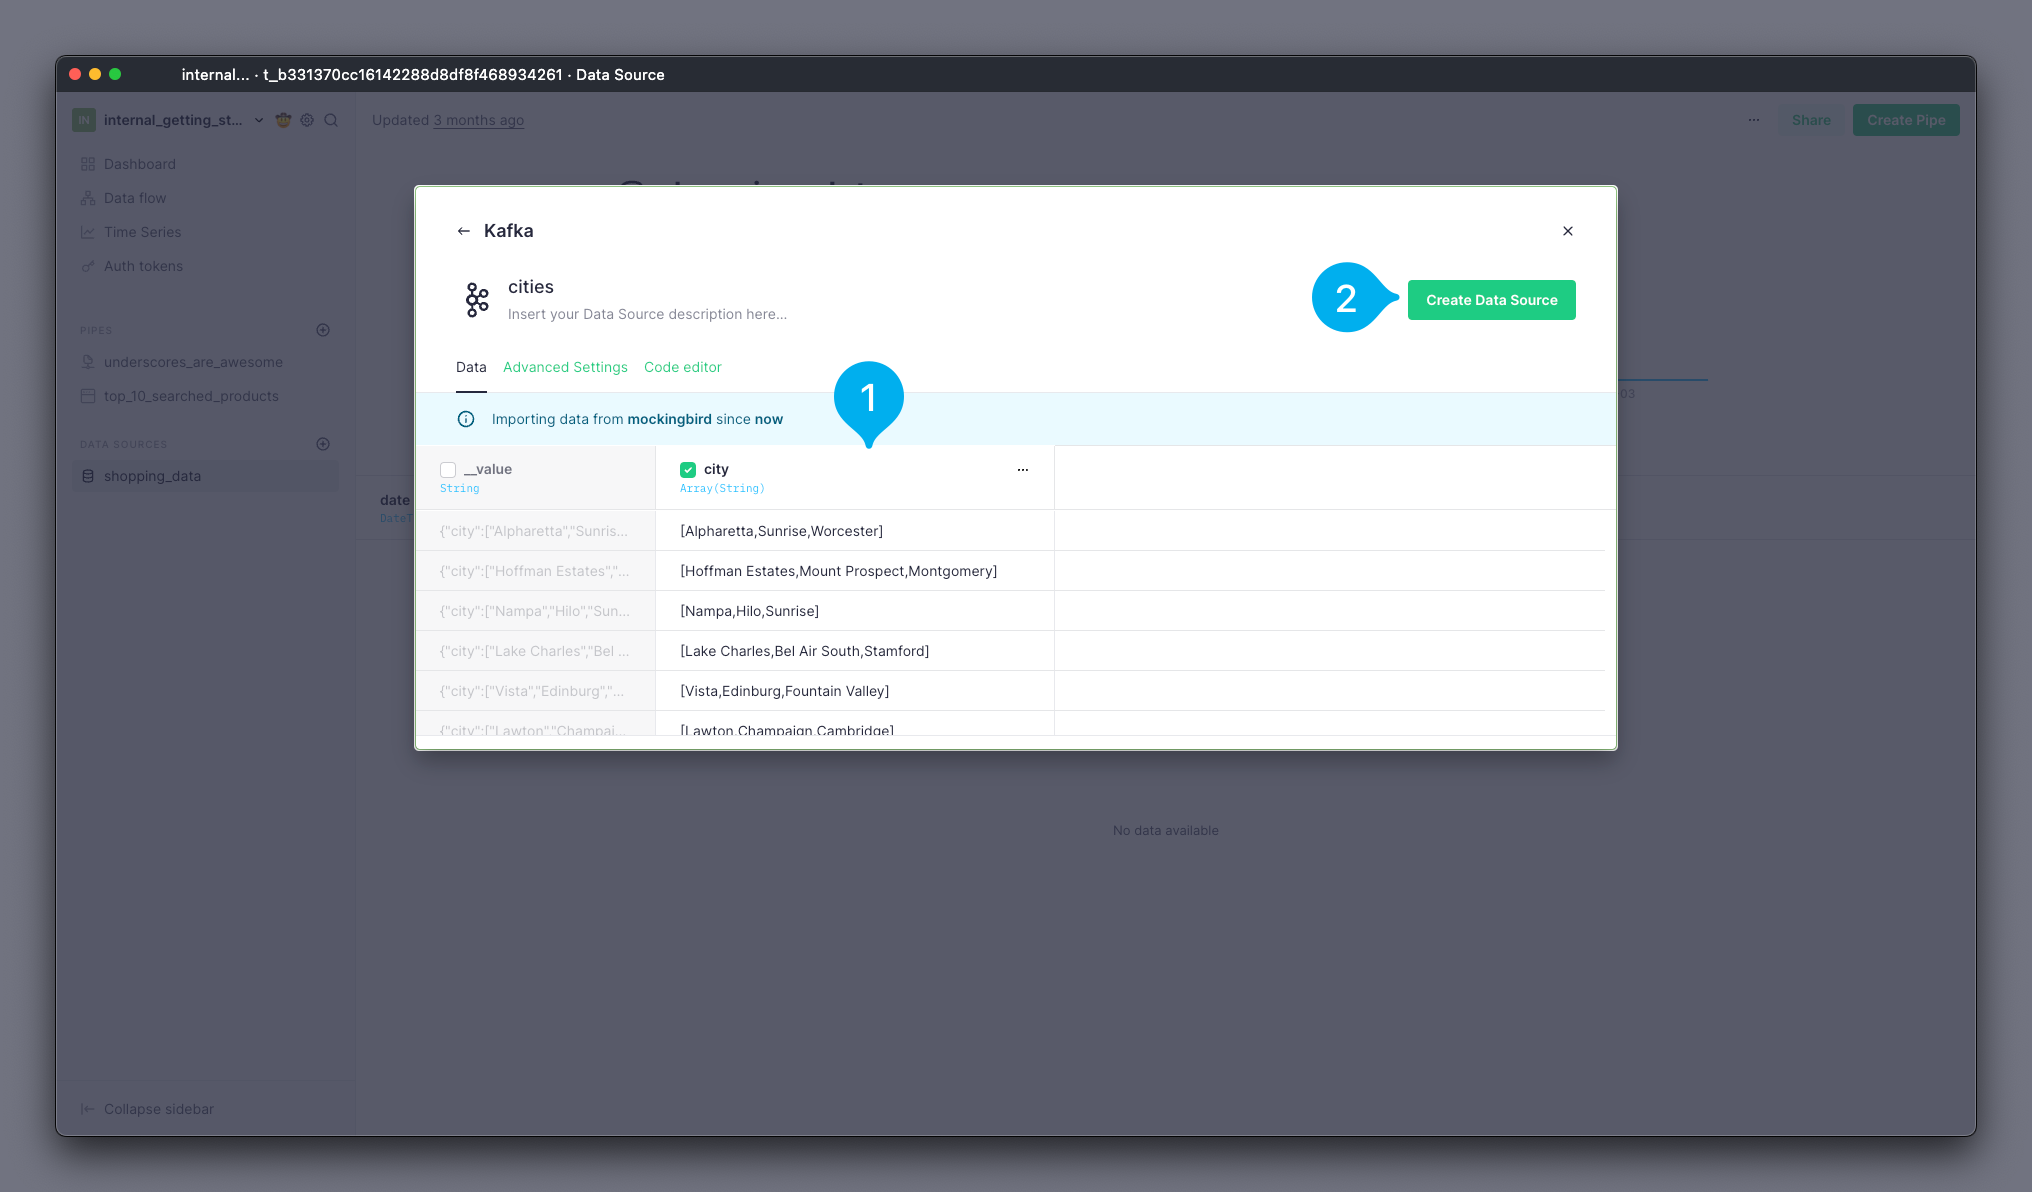Select the {"city":["Lake Charles" raw cell

535,651
